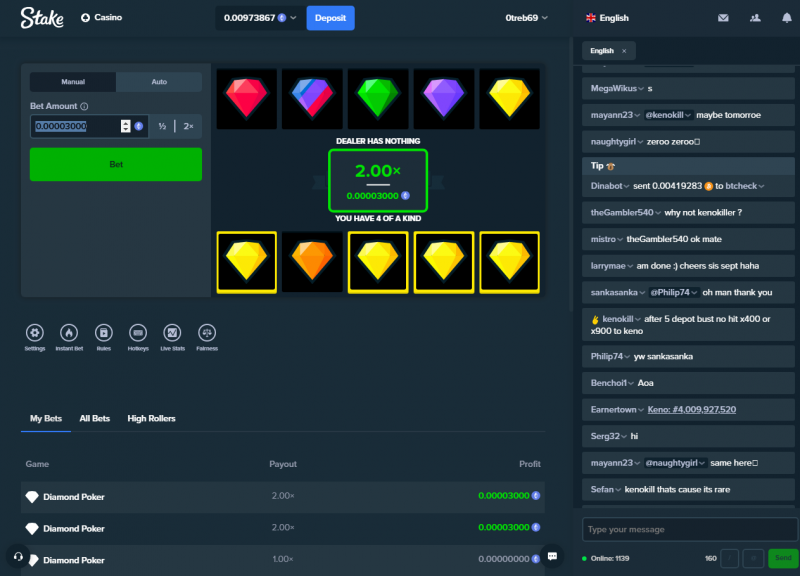Open the Hotkeys keyboard icon
Image resolution: width=800 pixels, height=576 pixels.
pos(138,333)
